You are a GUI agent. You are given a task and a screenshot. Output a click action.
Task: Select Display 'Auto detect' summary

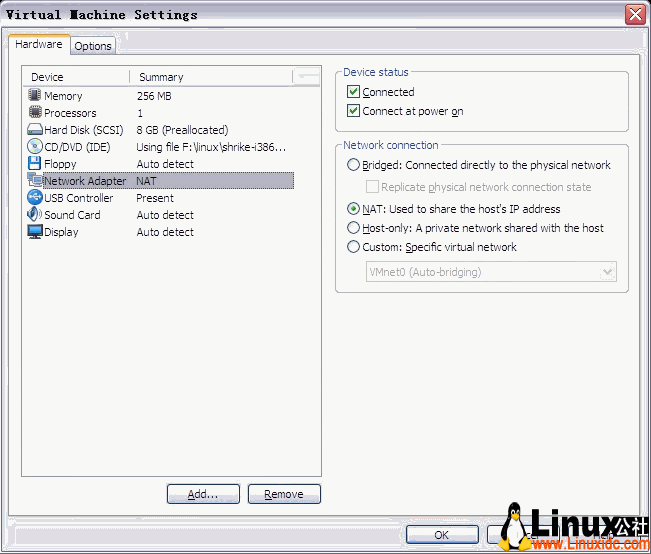click(x=165, y=232)
